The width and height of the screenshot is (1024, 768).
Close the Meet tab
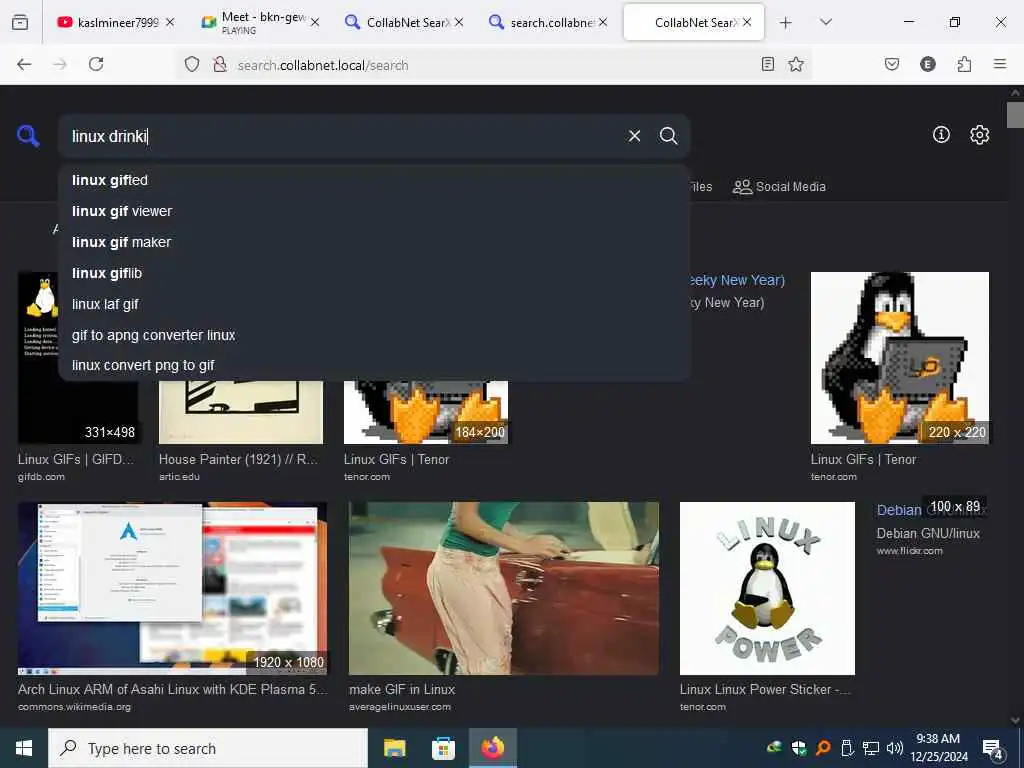[x=315, y=23]
